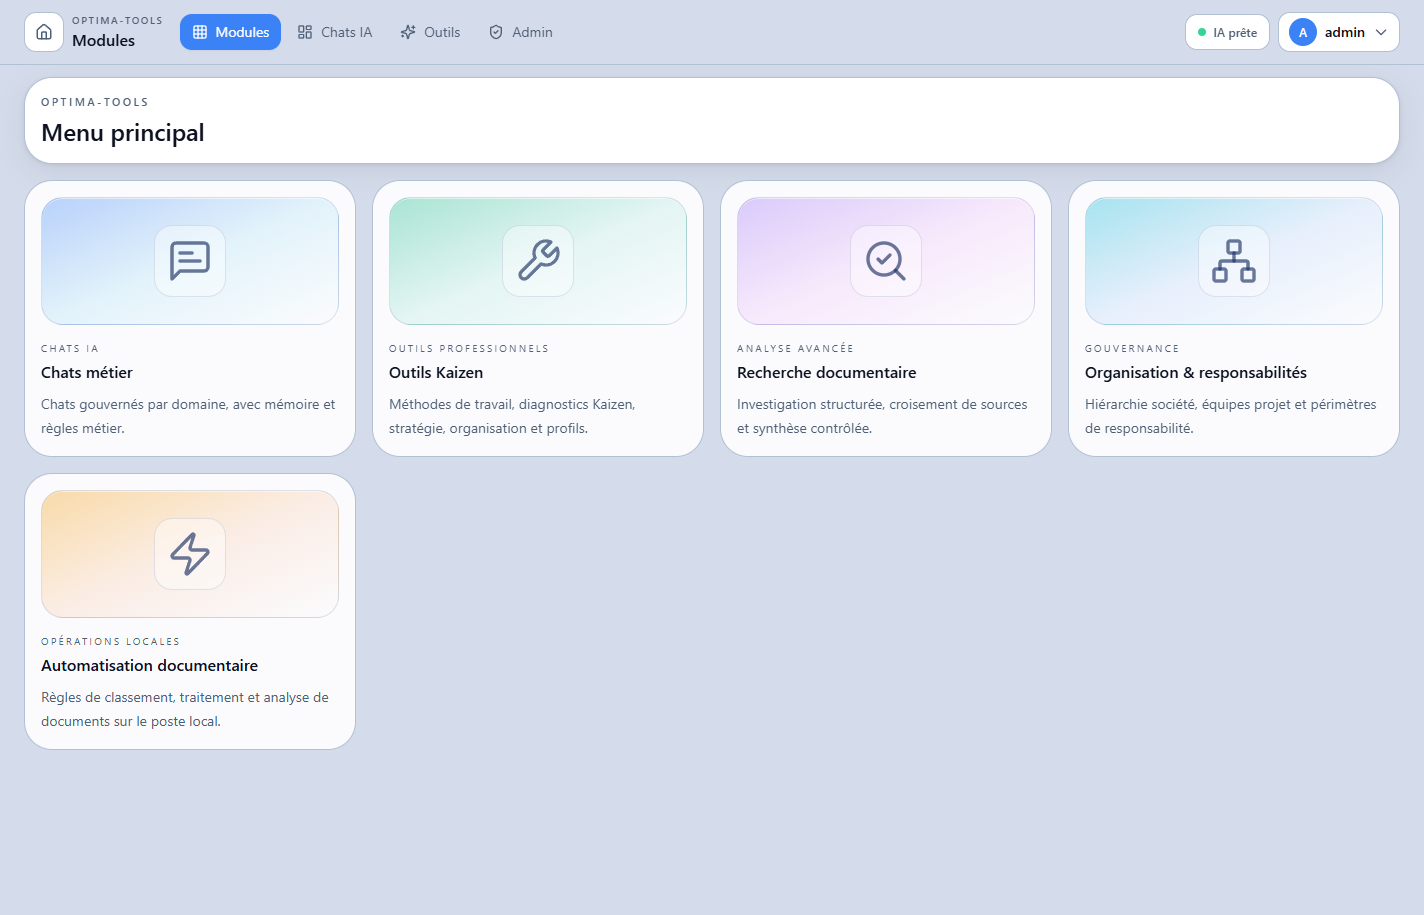Go to the Admin tab

(x=520, y=32)
